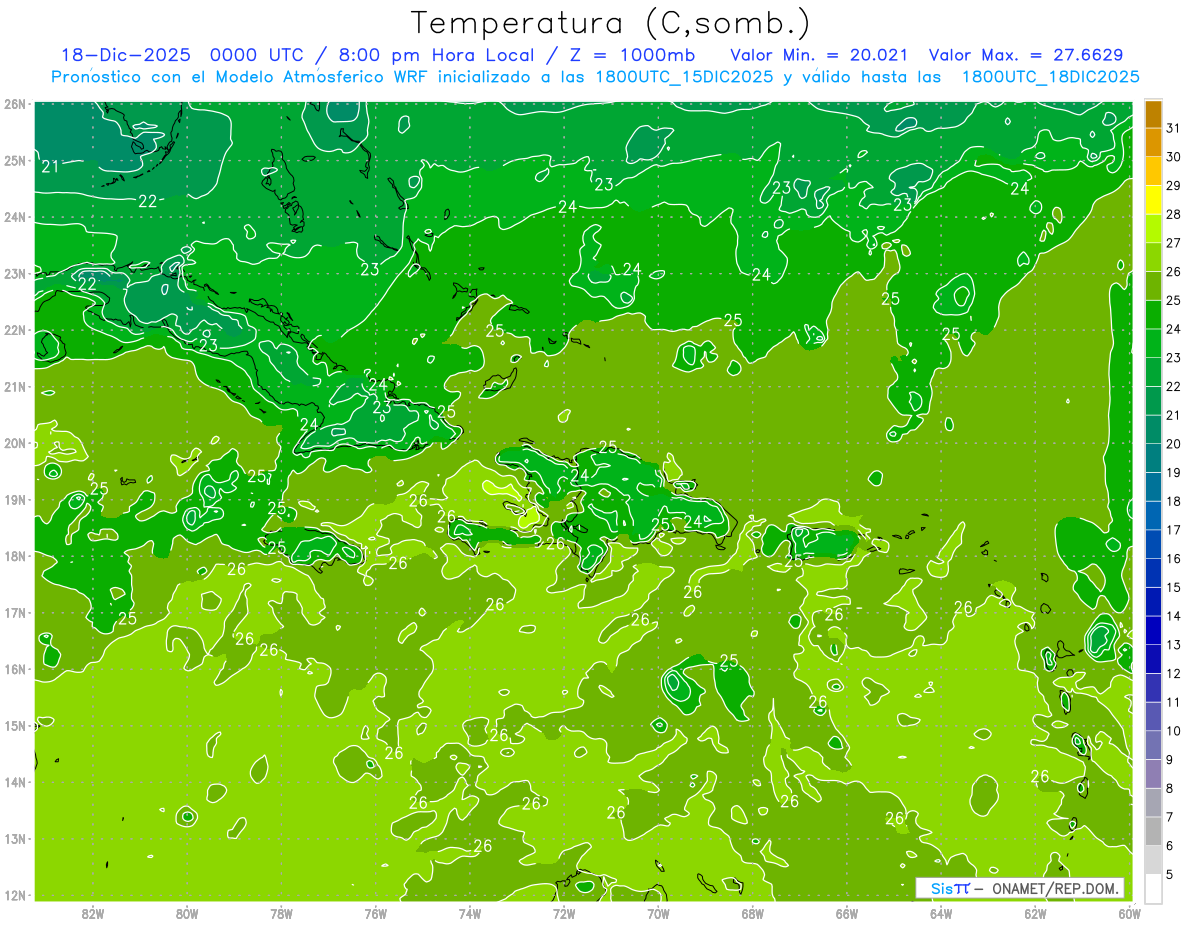
Task: Select the white legend swatch below value 5
Action: 1153,888
